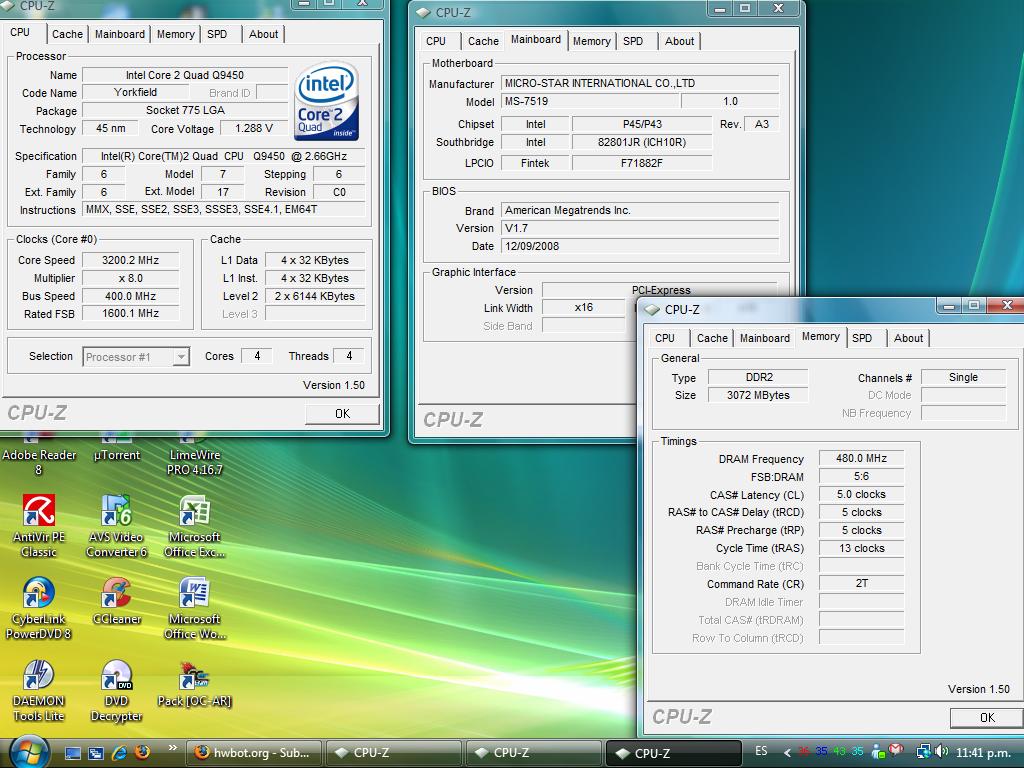Viewport: 1024px width, 768px height.
Task: Open Mainboard tab in the Memory window
Action: (x=765, y=338)
